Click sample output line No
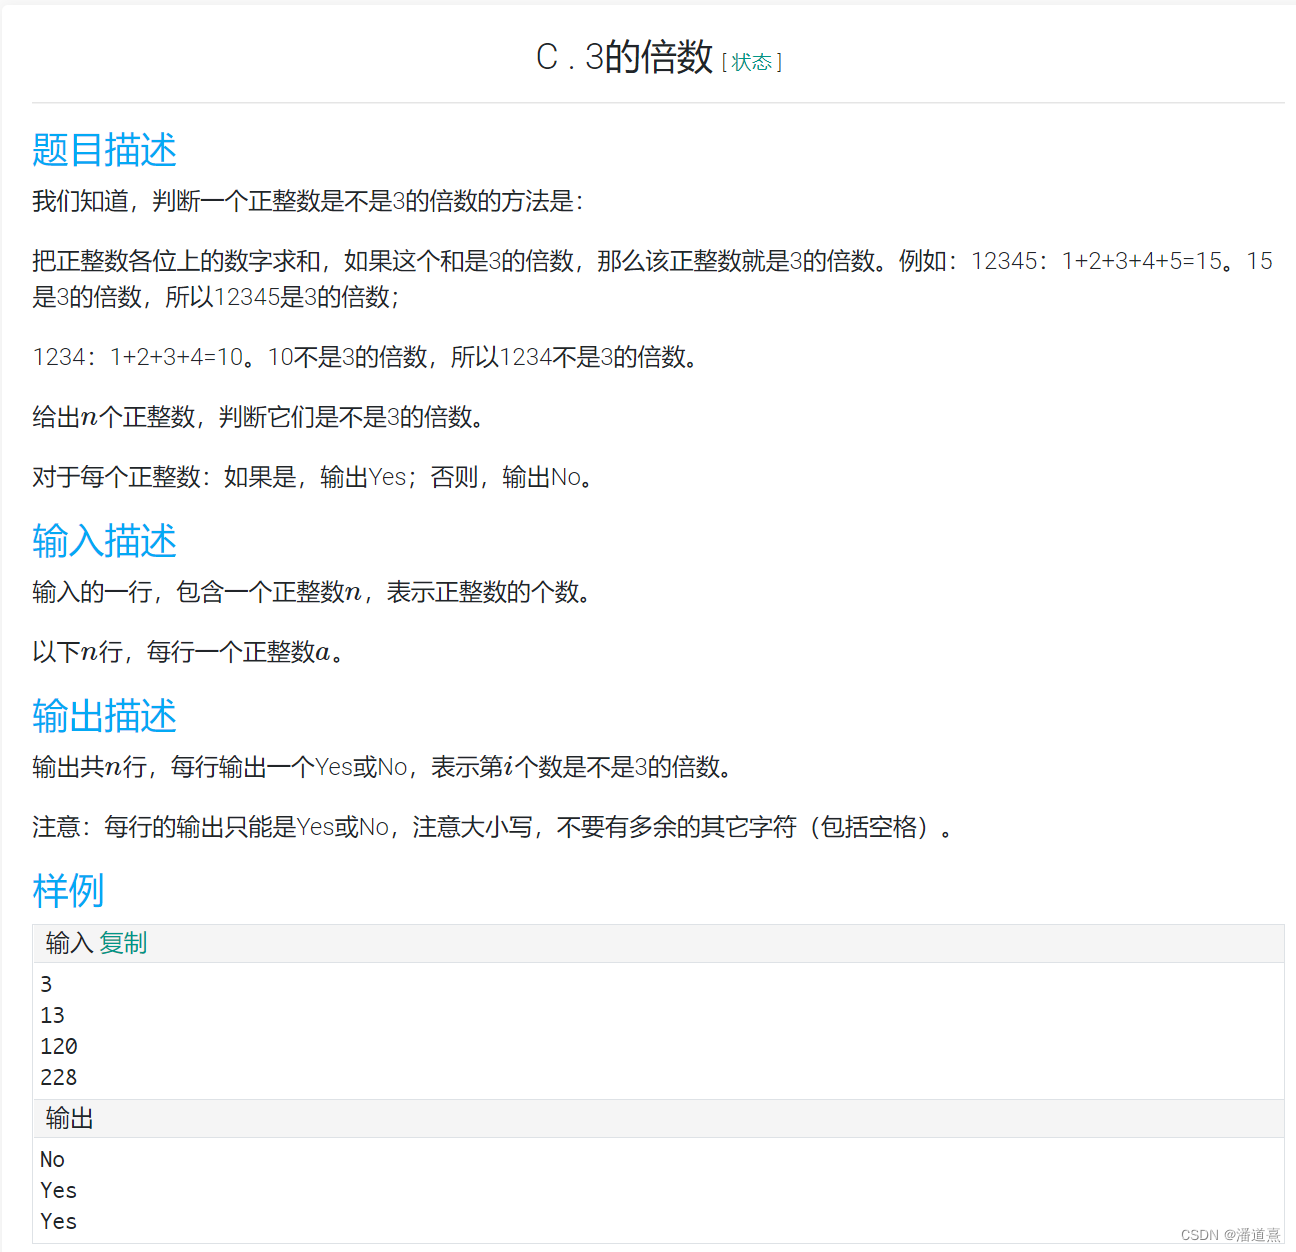 [52, 1159]
